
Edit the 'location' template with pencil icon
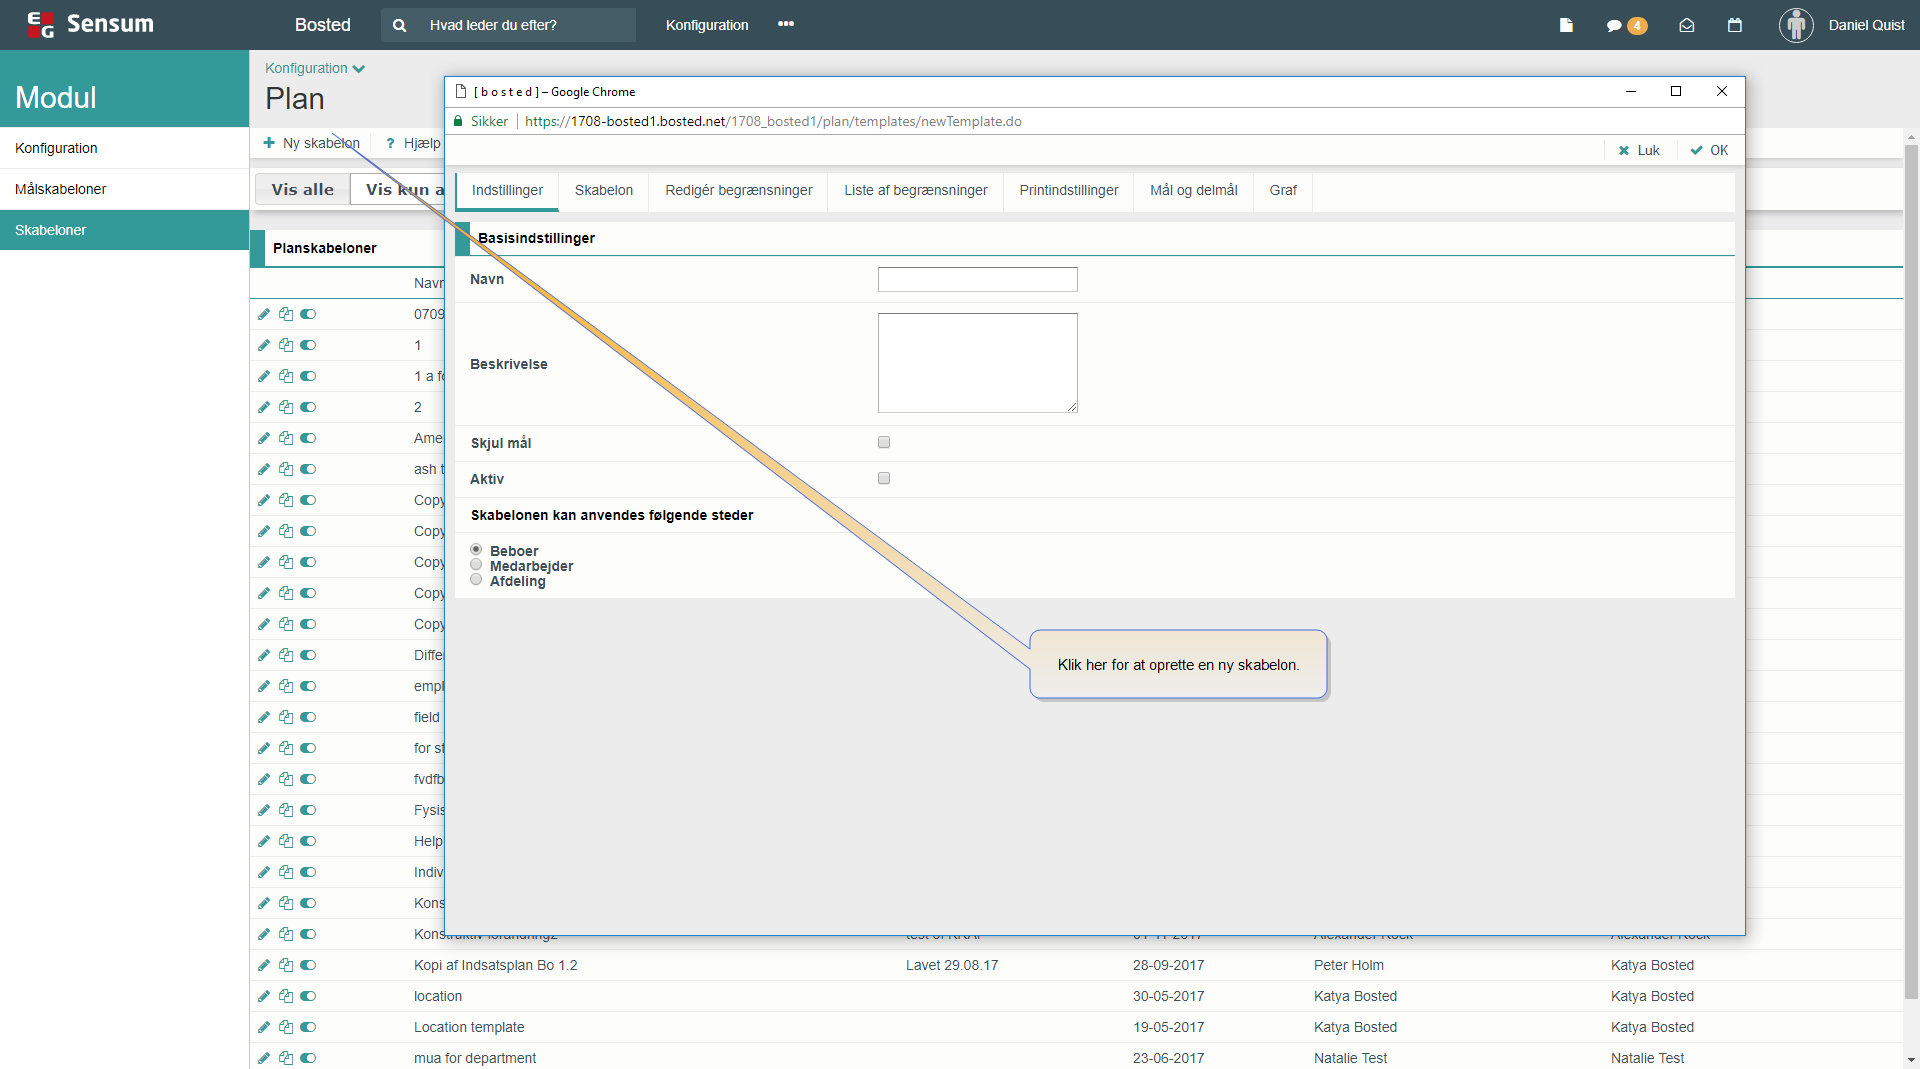(264, 996)
